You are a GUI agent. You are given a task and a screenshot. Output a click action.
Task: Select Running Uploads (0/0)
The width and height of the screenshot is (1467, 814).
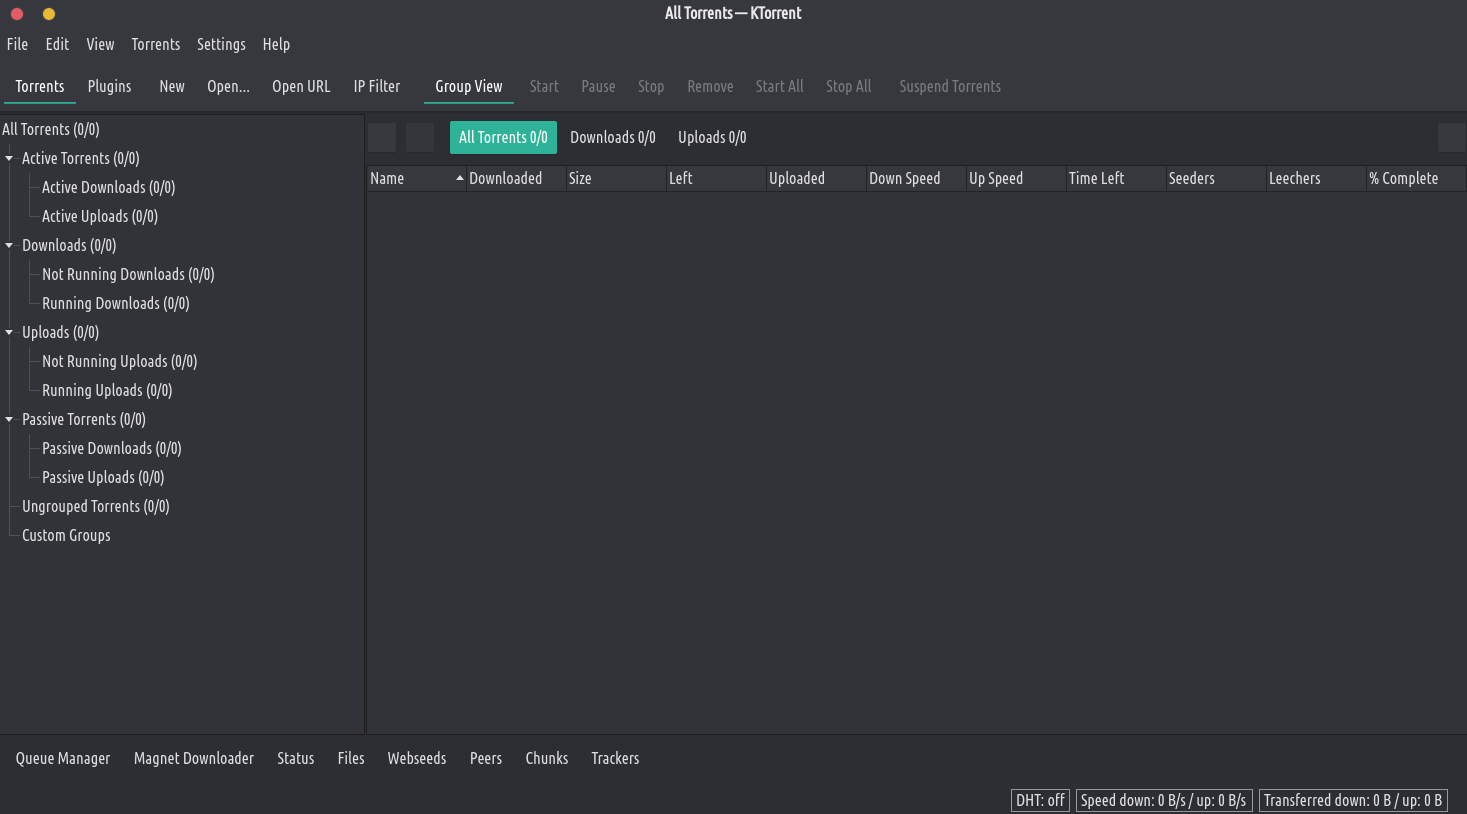pos(107,390)
